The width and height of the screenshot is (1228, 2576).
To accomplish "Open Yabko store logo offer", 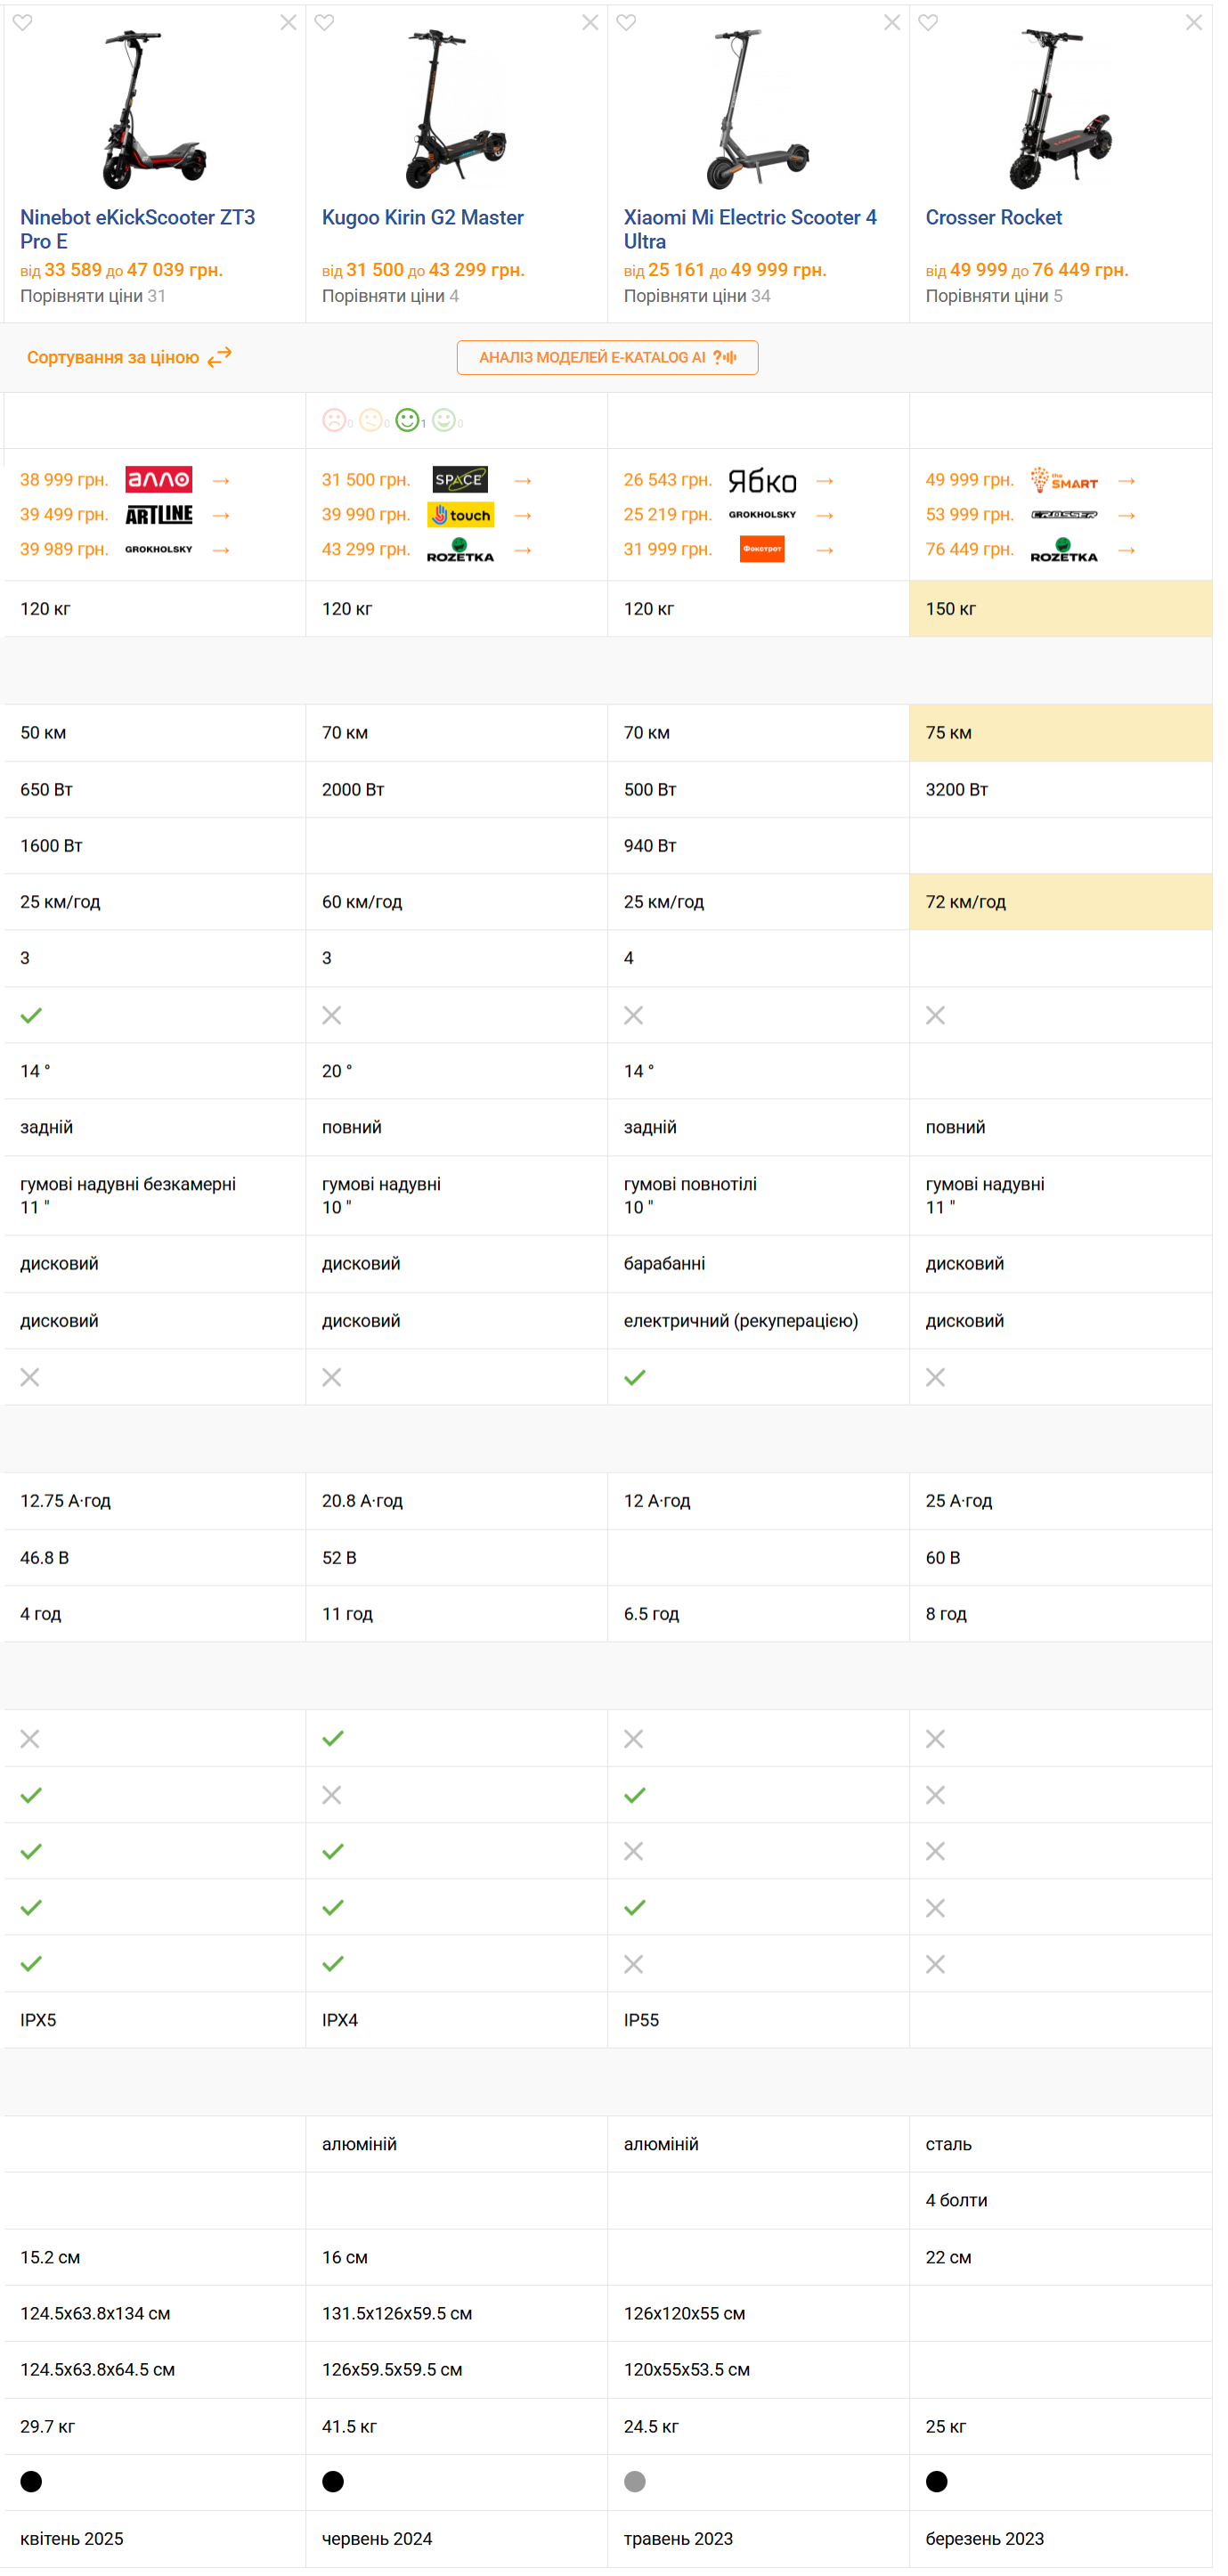I will click(x=762, y=481).
